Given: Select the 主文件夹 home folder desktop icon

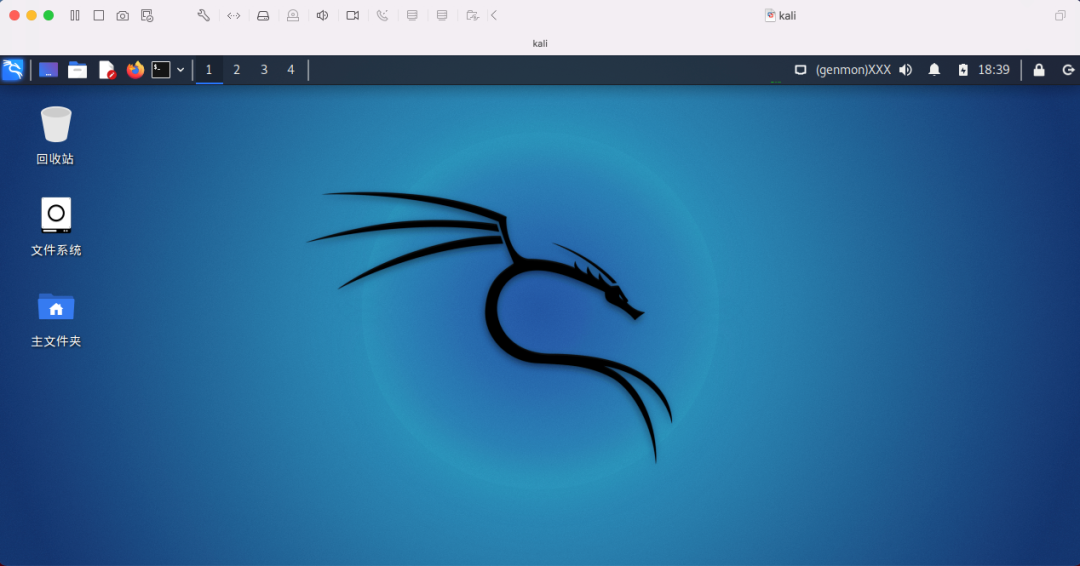Looking at the screenshot, I should point(56,319).
